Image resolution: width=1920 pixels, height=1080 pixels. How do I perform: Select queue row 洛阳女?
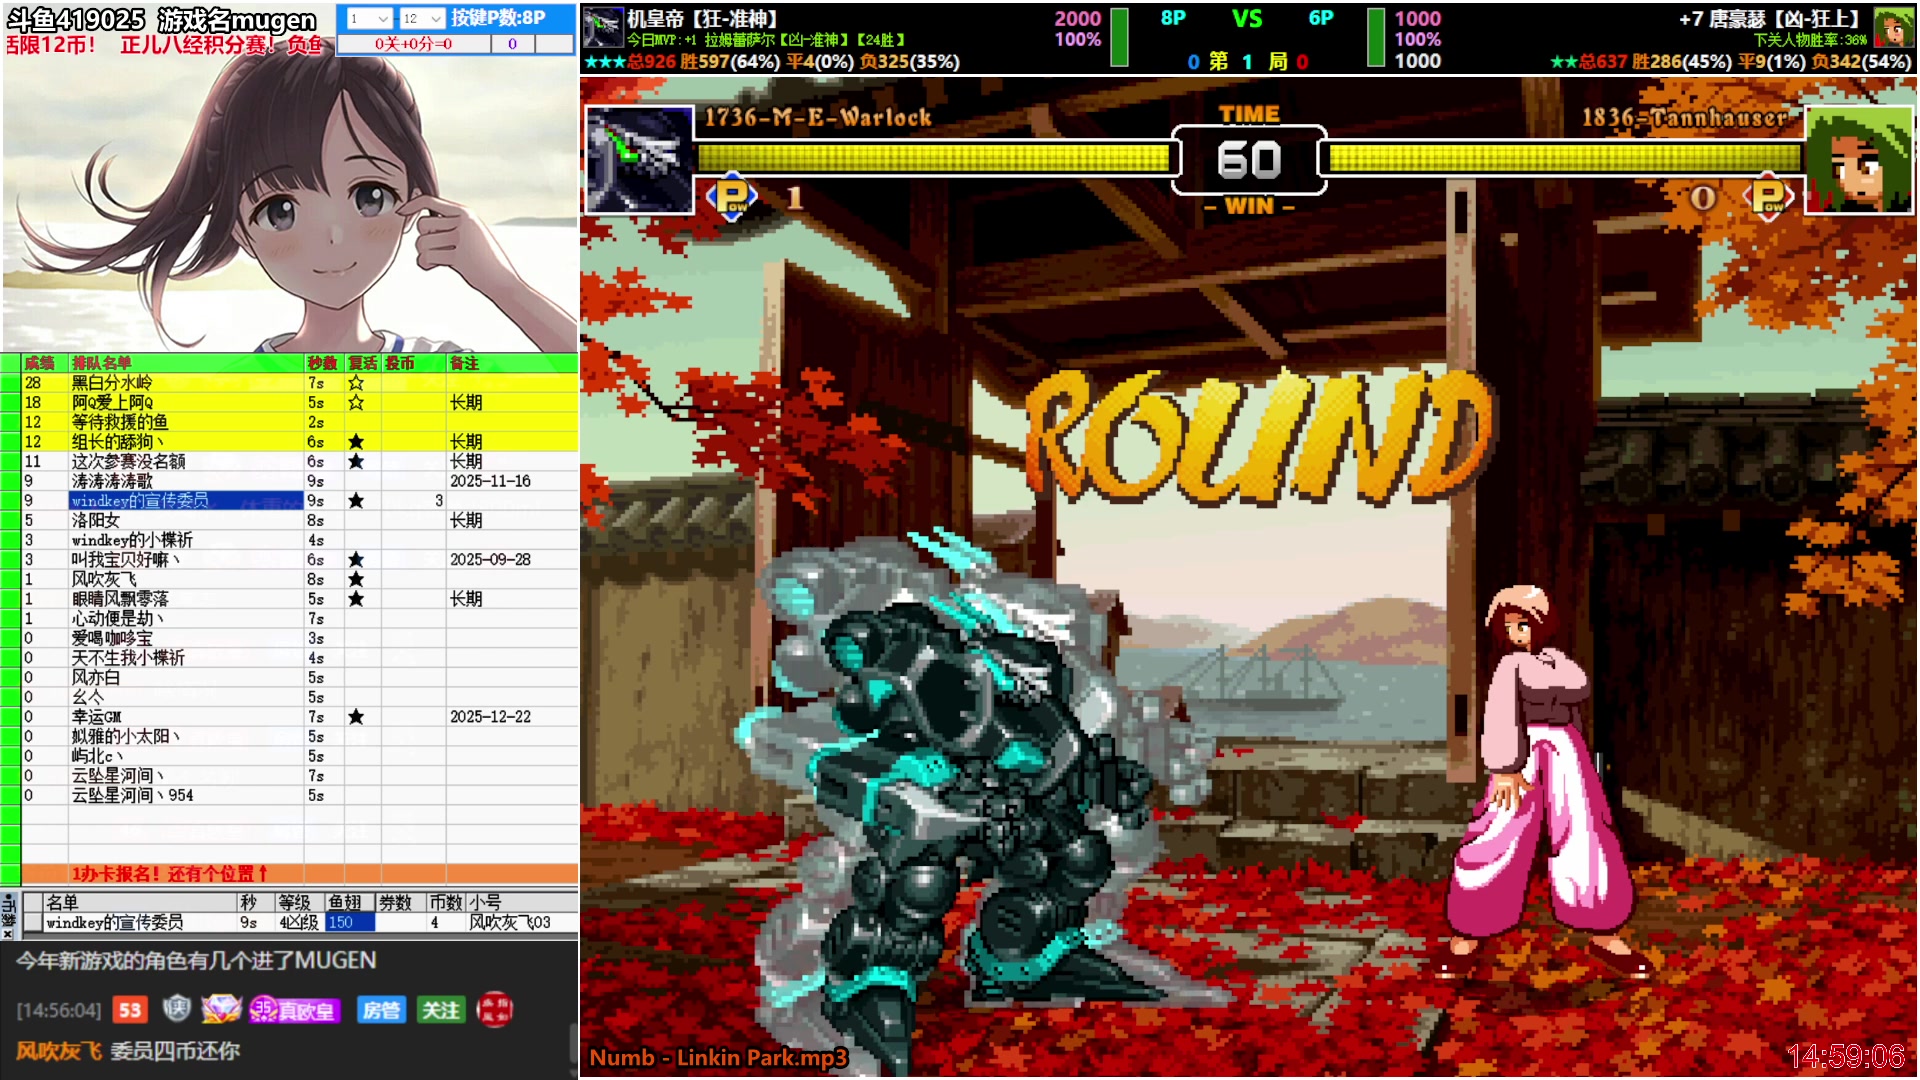coord(300,520)
